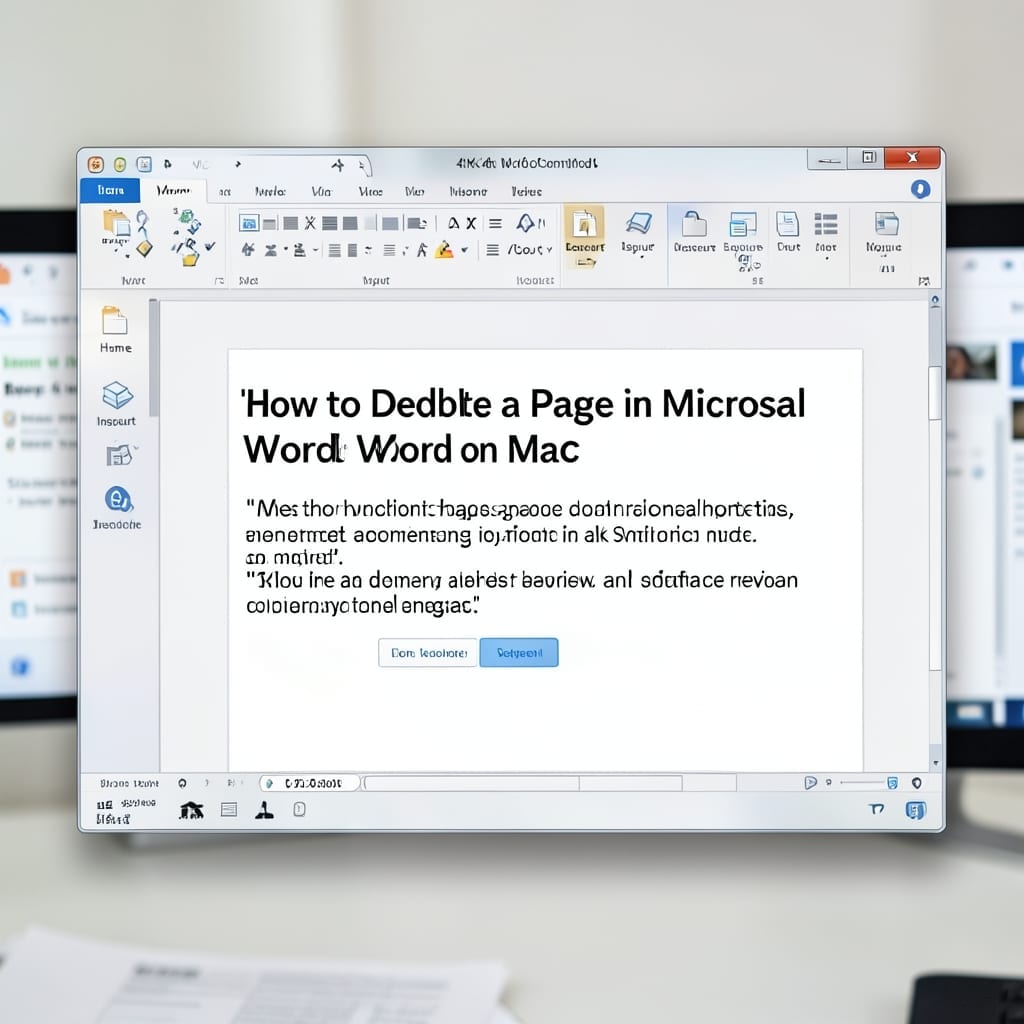1024x1024 pixels.
Task: Click the scrollbar top icon under ribbon
Action: [x=935, y=301]
